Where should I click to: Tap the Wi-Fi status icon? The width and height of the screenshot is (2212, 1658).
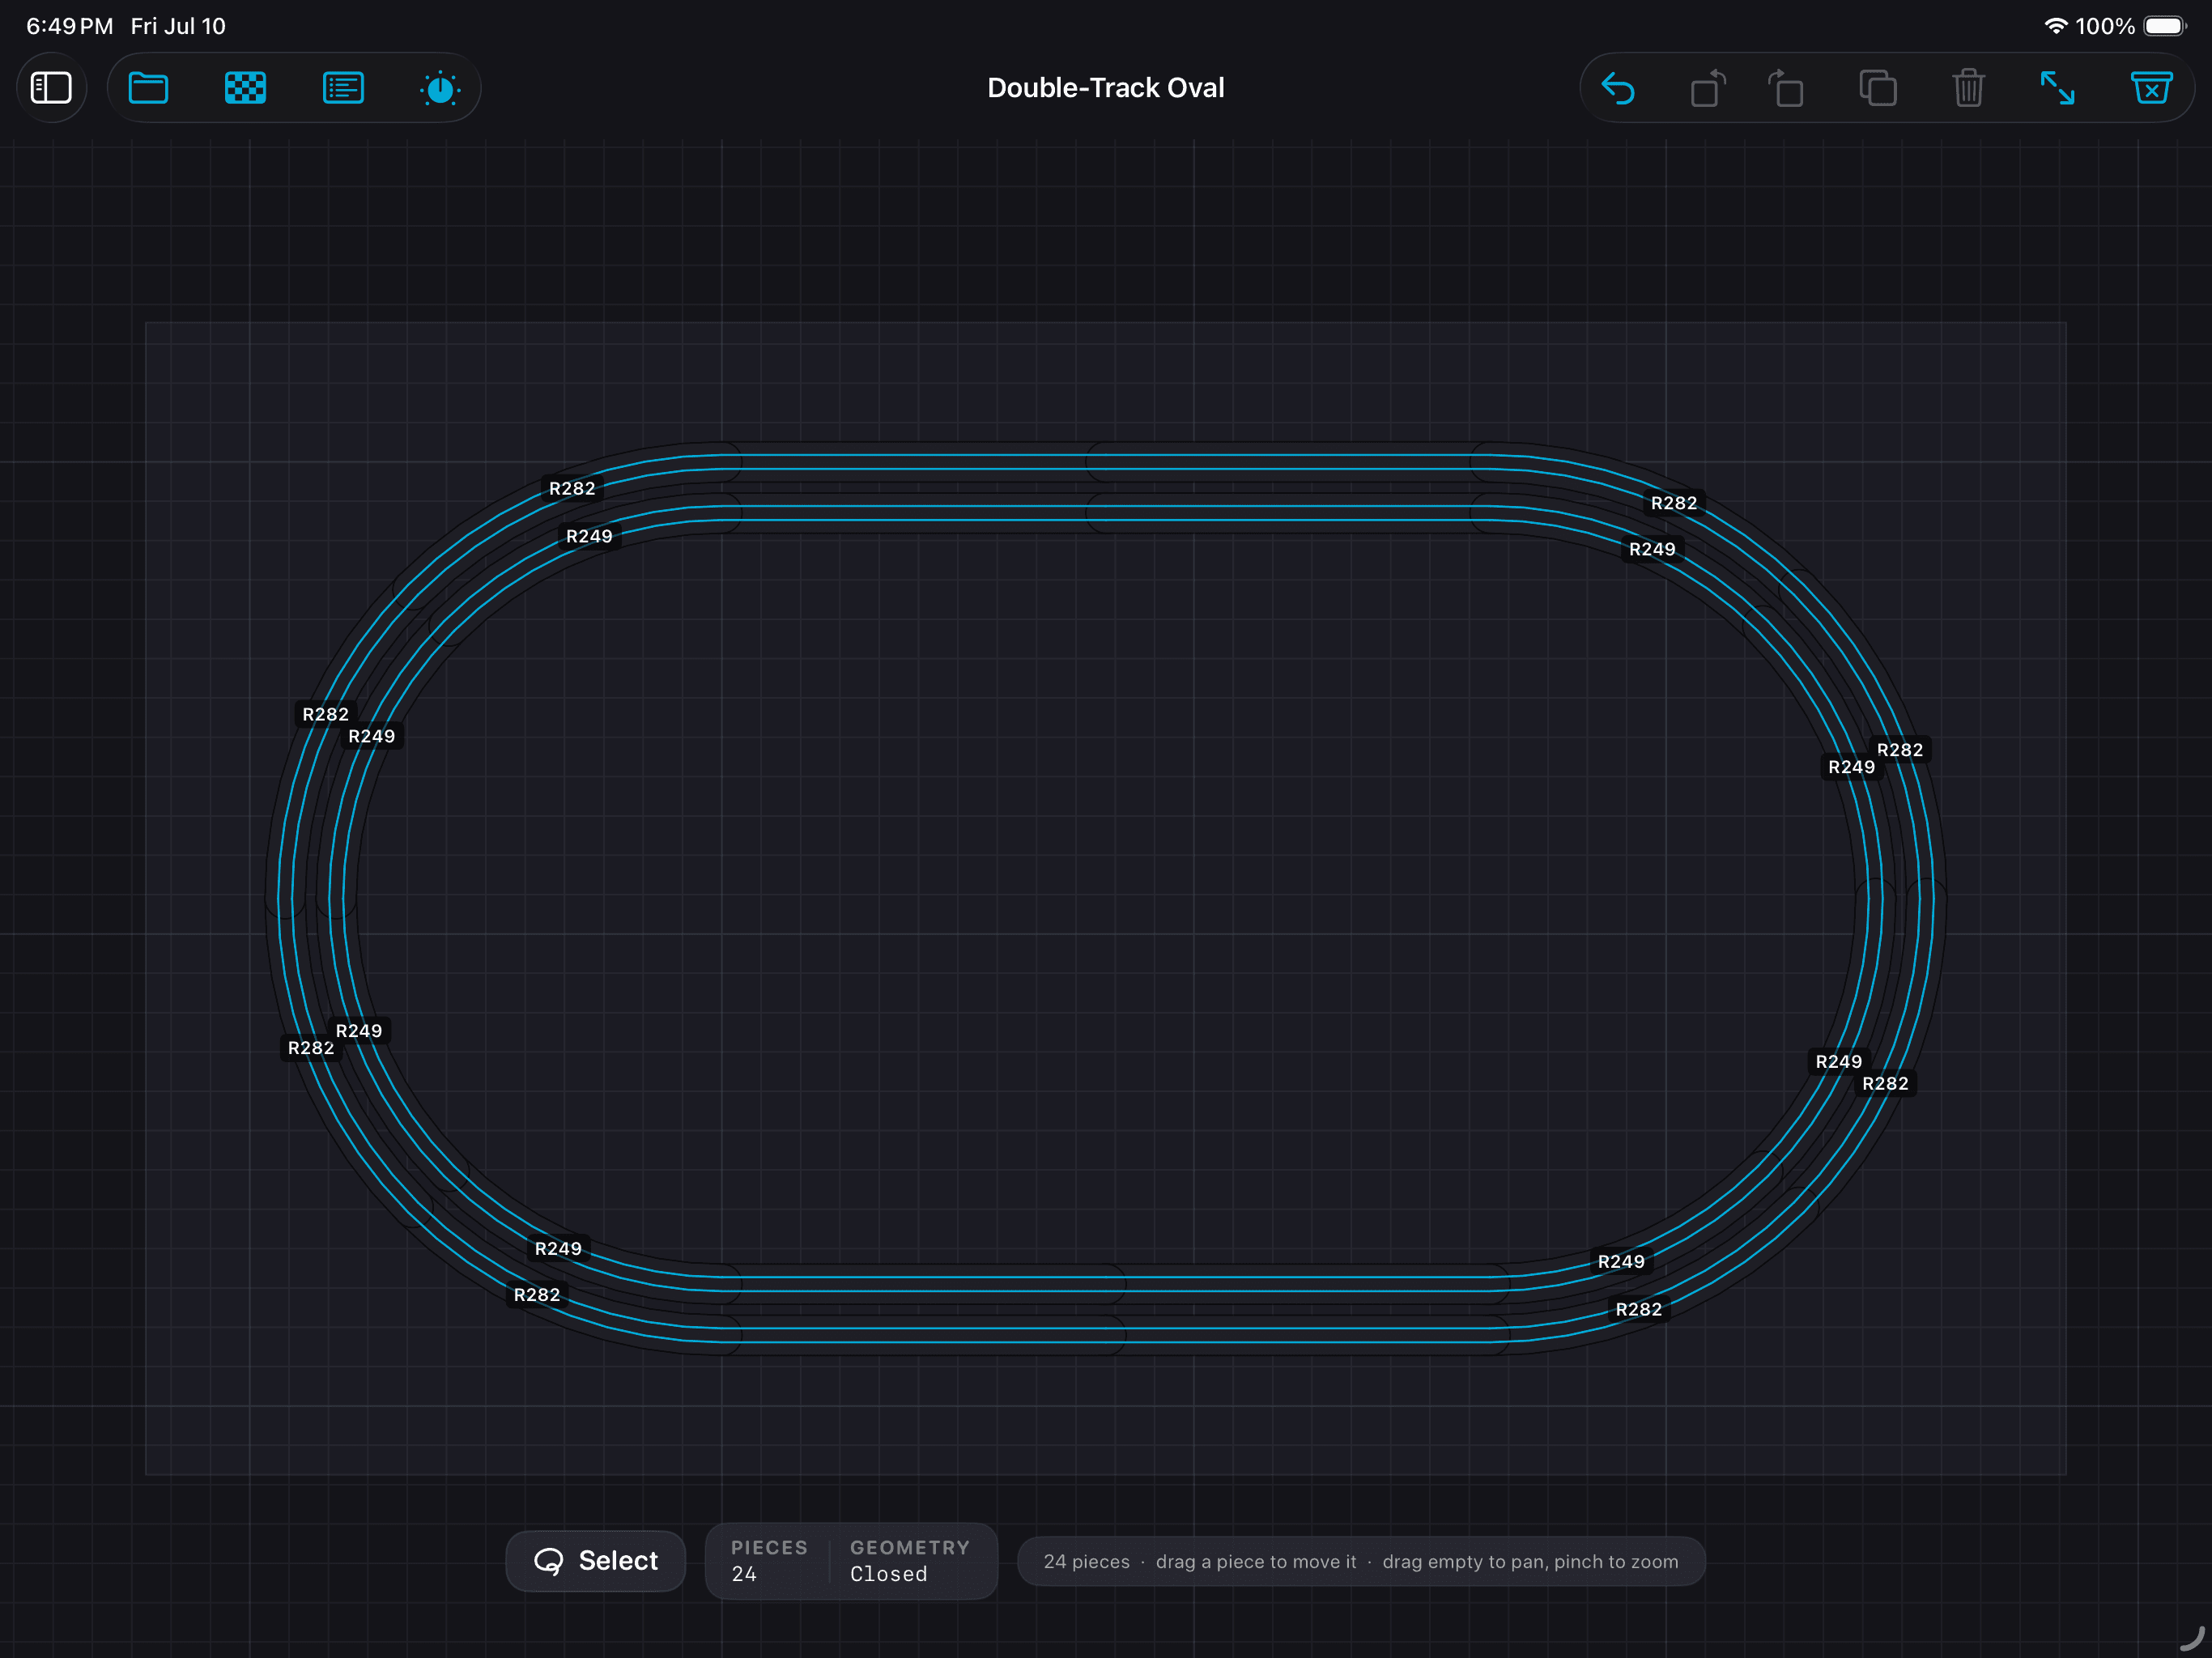2056,26
